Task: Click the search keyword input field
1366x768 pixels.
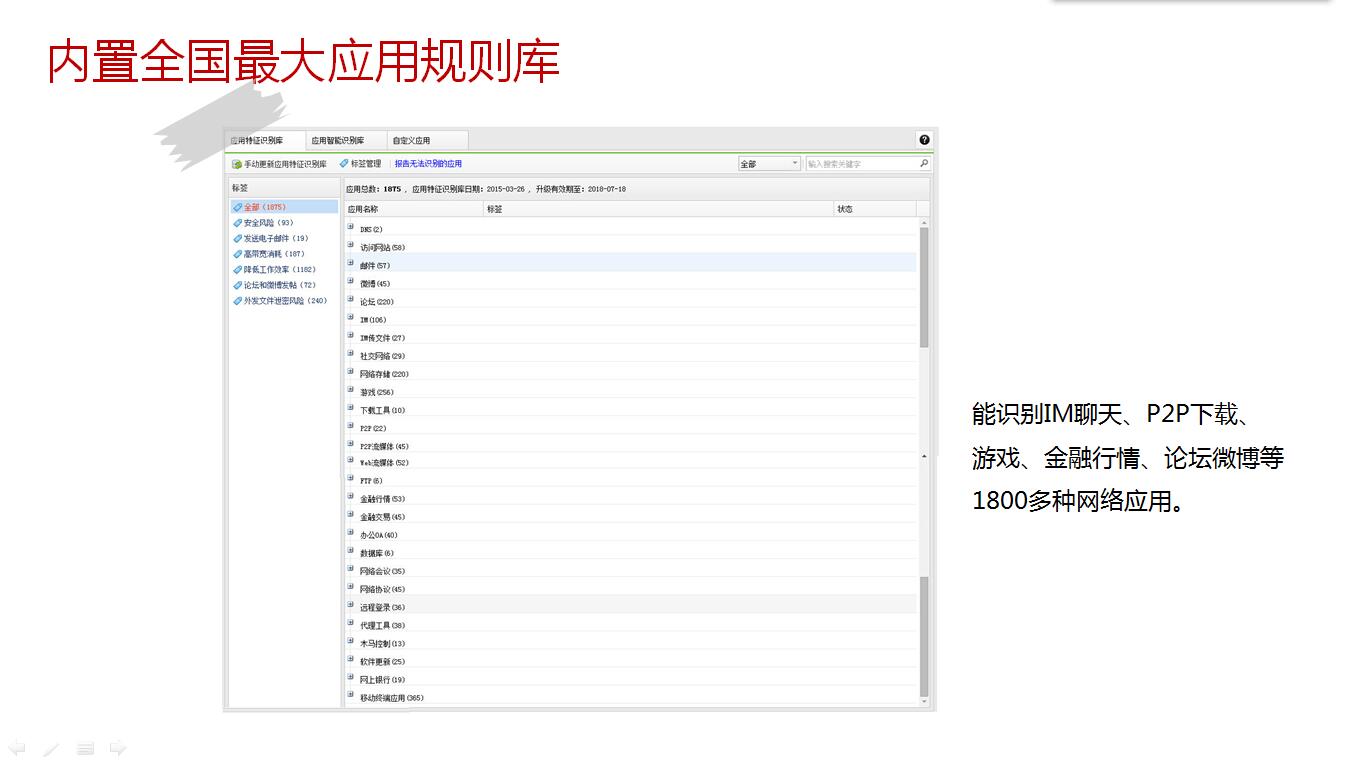Action: tap(860, 164)
